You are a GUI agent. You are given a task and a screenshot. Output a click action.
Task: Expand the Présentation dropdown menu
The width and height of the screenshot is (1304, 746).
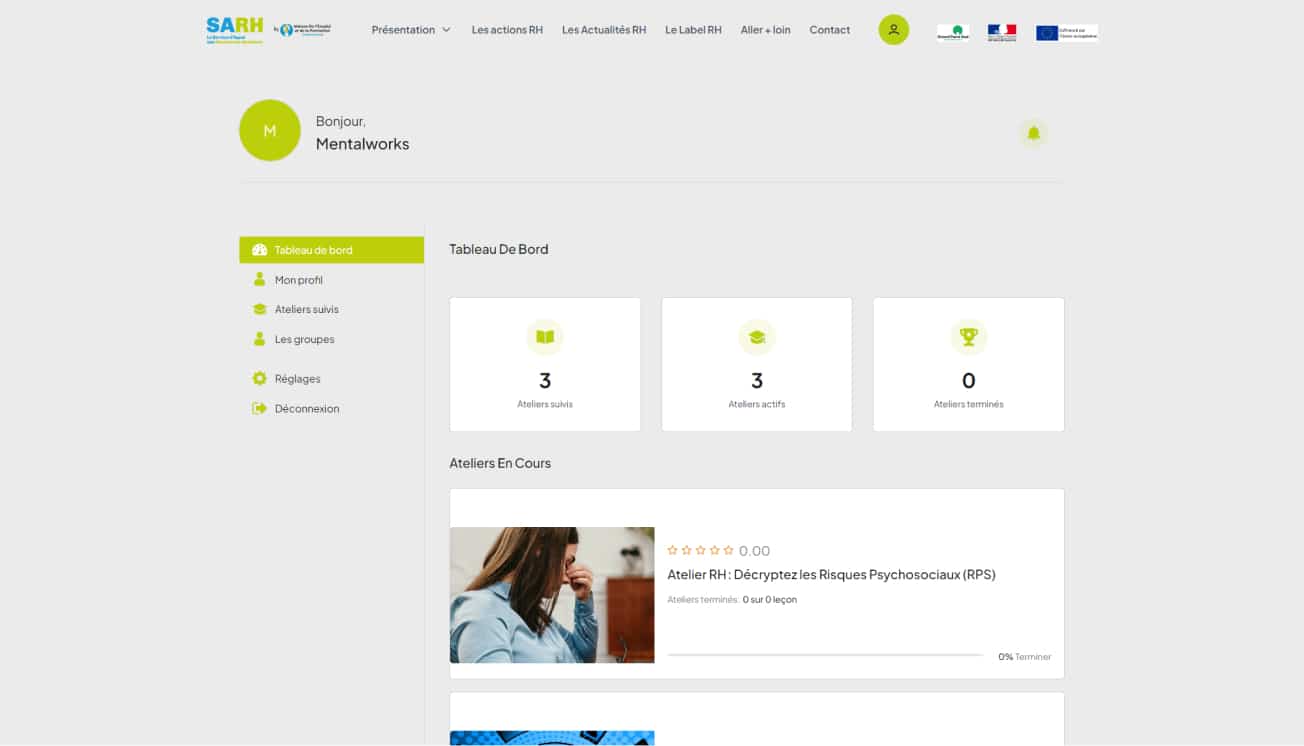411,30
